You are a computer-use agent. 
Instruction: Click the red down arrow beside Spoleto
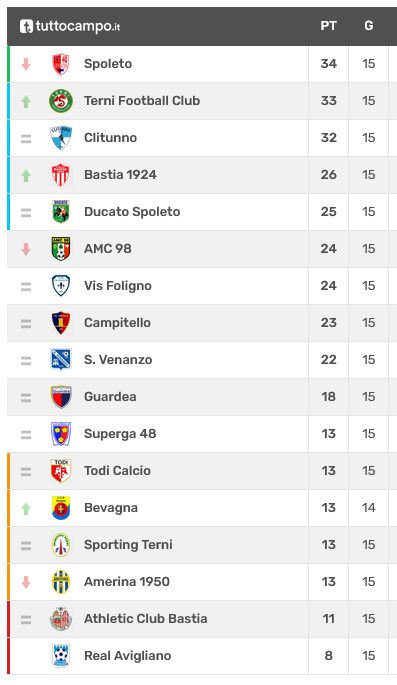[26, 64]
